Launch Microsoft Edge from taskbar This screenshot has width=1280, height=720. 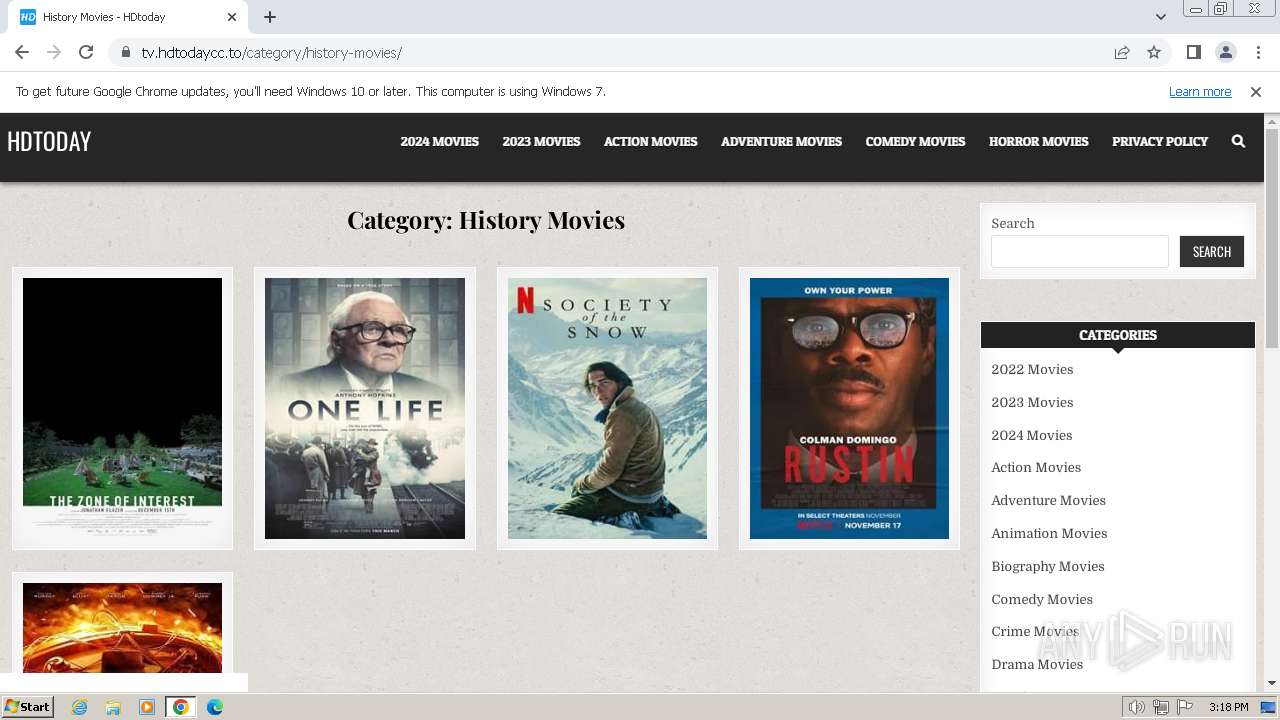215,707
